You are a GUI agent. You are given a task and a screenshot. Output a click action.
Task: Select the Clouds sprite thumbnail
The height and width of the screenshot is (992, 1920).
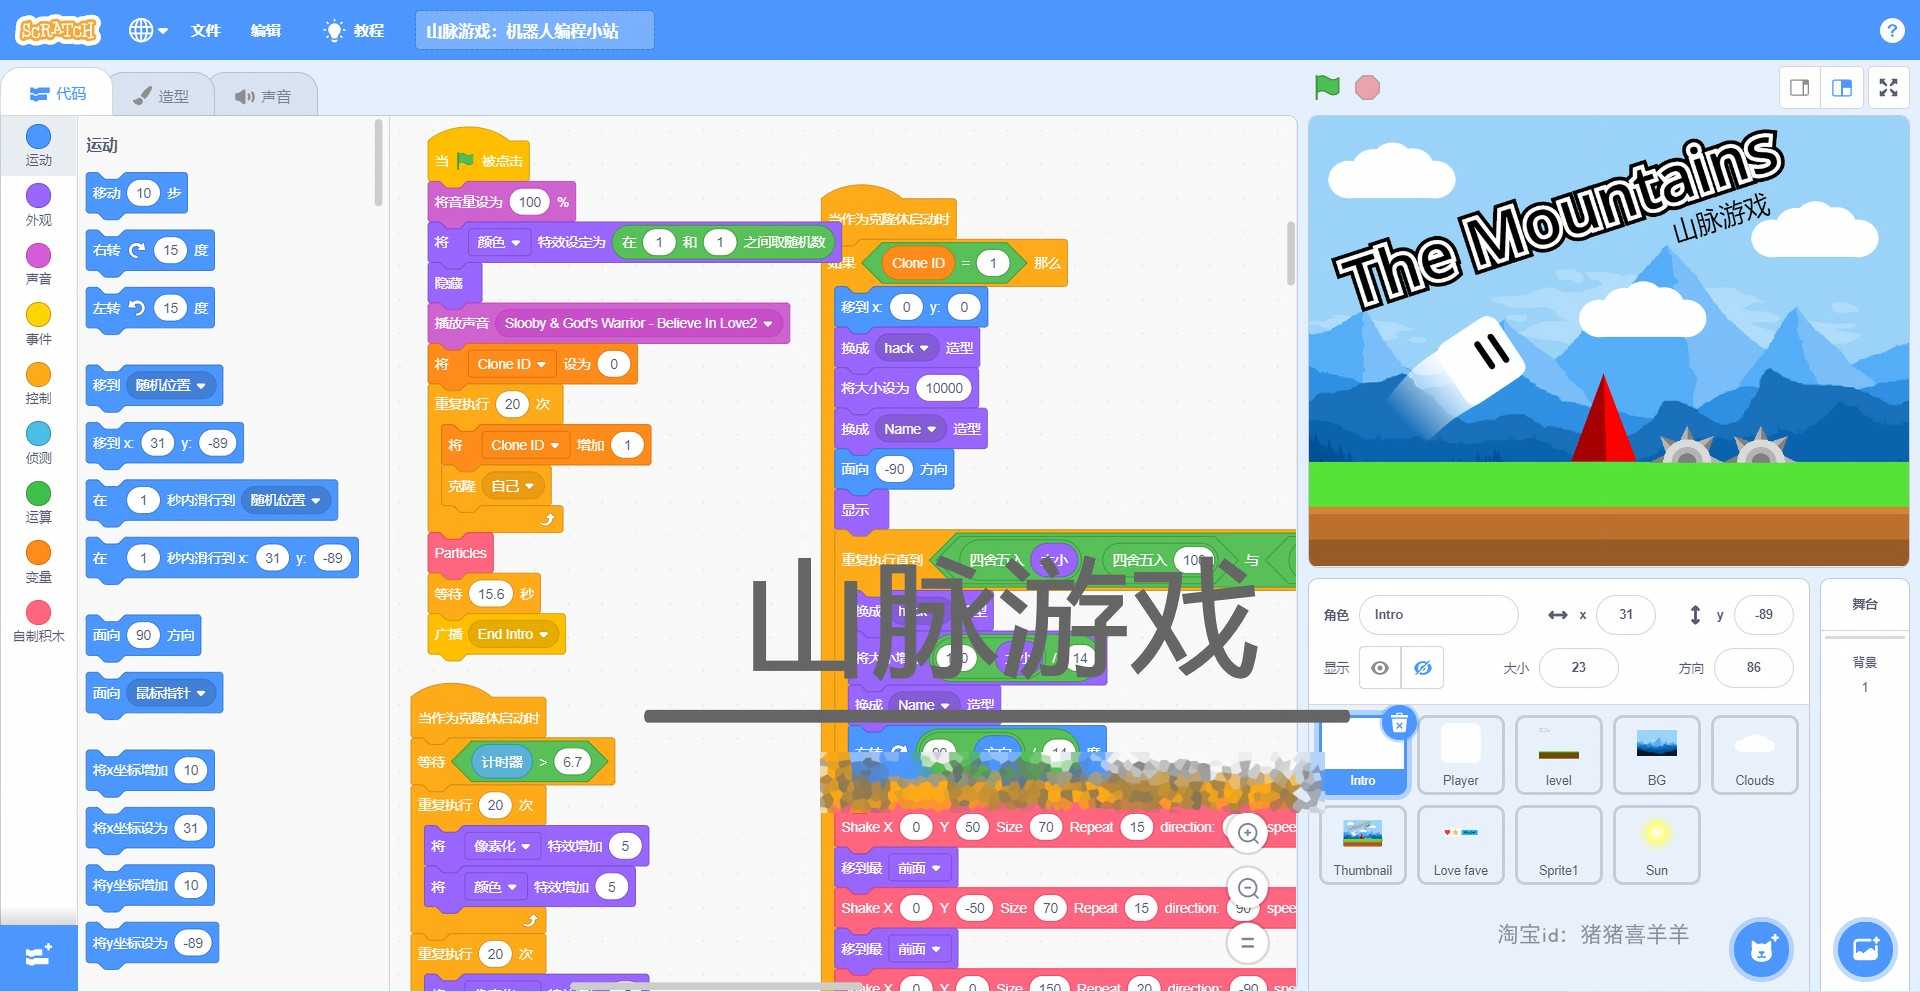1754,755
